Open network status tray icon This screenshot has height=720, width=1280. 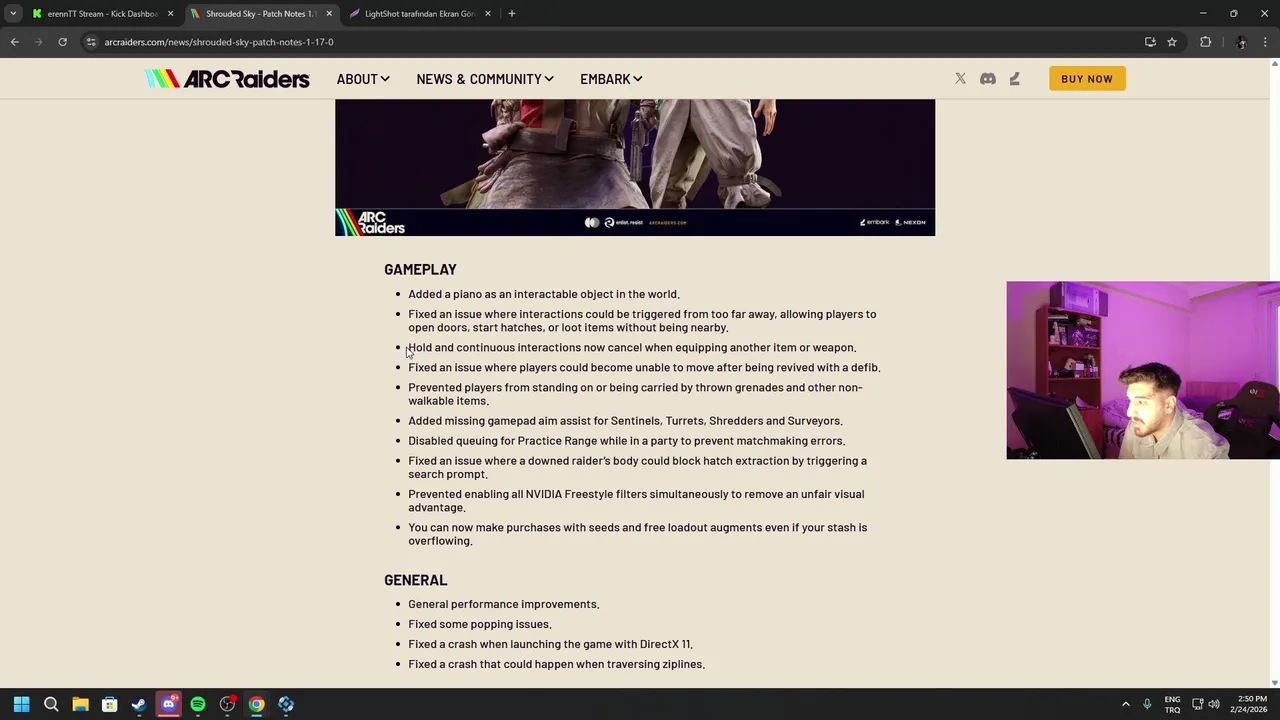tap(1198, 704)
